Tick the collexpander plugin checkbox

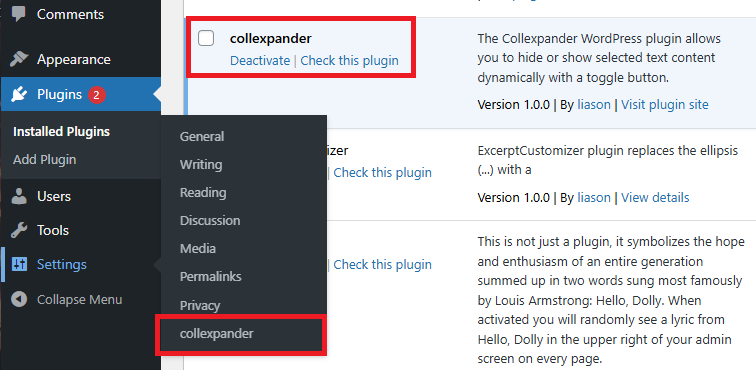[x=206, y=38]
